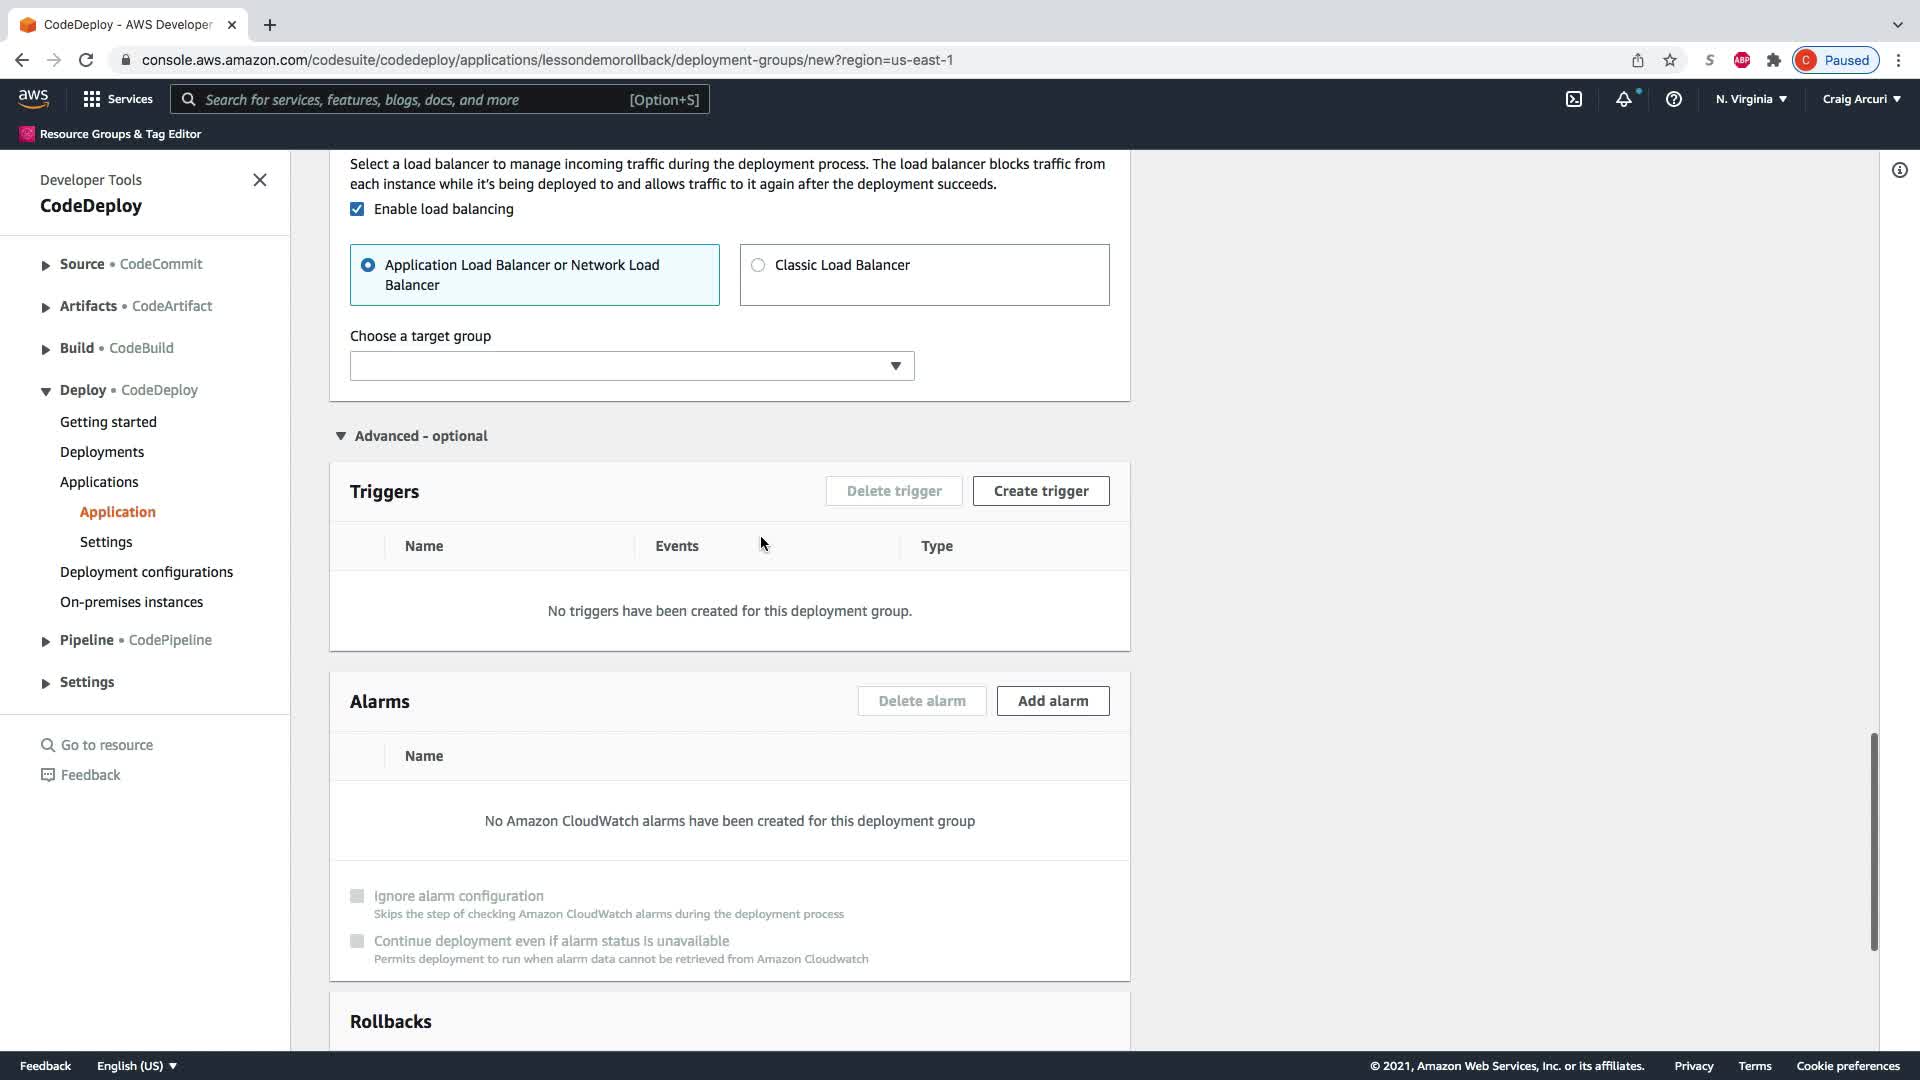The width and height of the screenshot is (1920, 1080).
Task: Open the Services grid menu icon
Action: point(92,99)
